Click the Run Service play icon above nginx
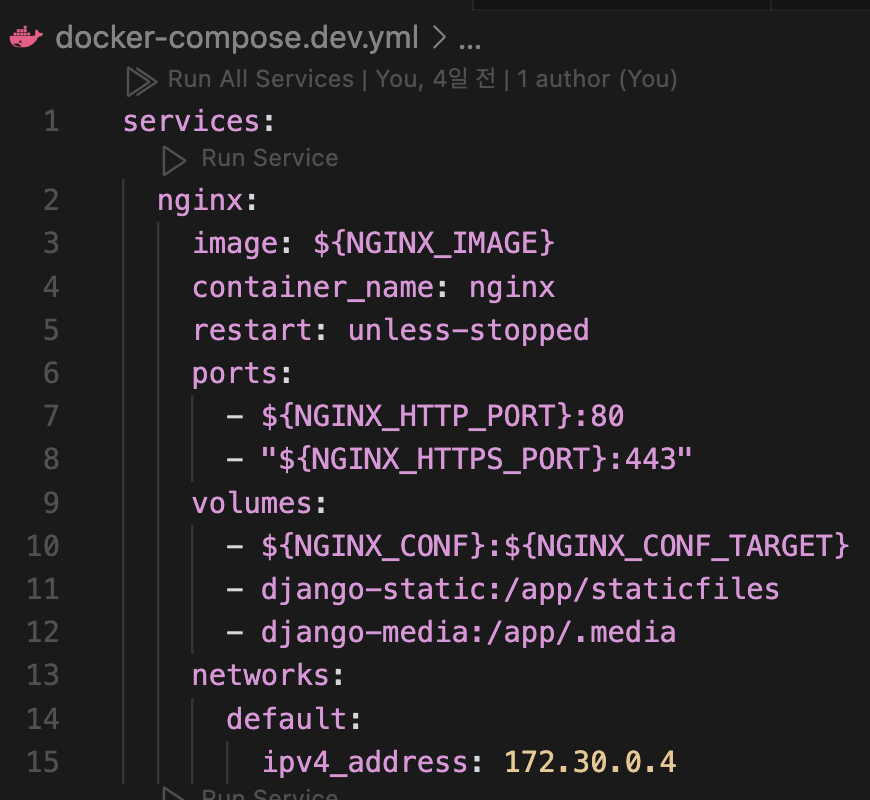Viewport: 870px width, 800px height. point(174,160)
